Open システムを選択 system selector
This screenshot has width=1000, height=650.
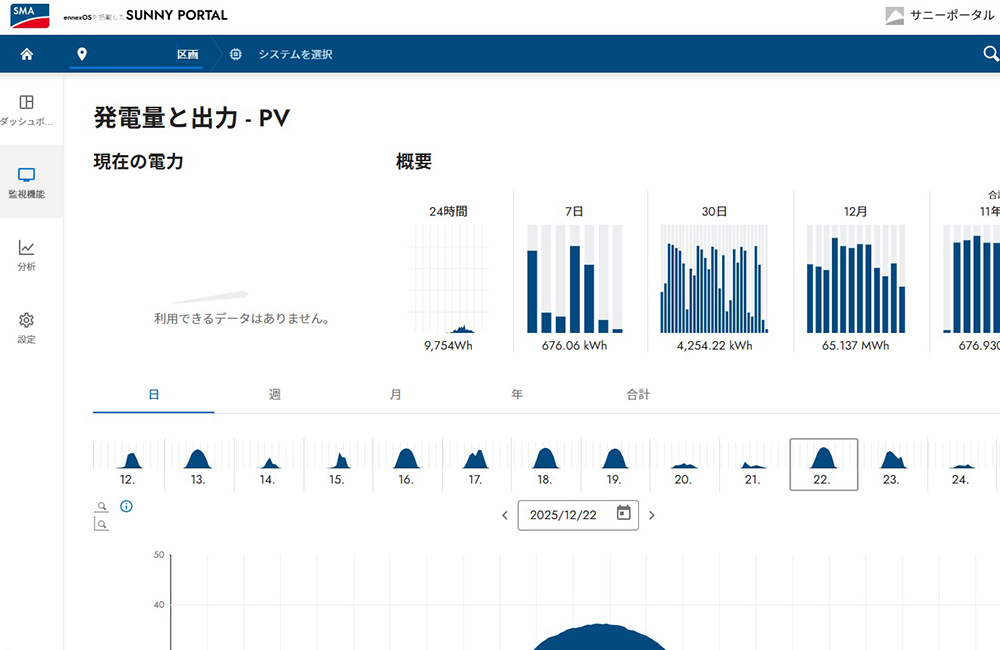[294, 54]
